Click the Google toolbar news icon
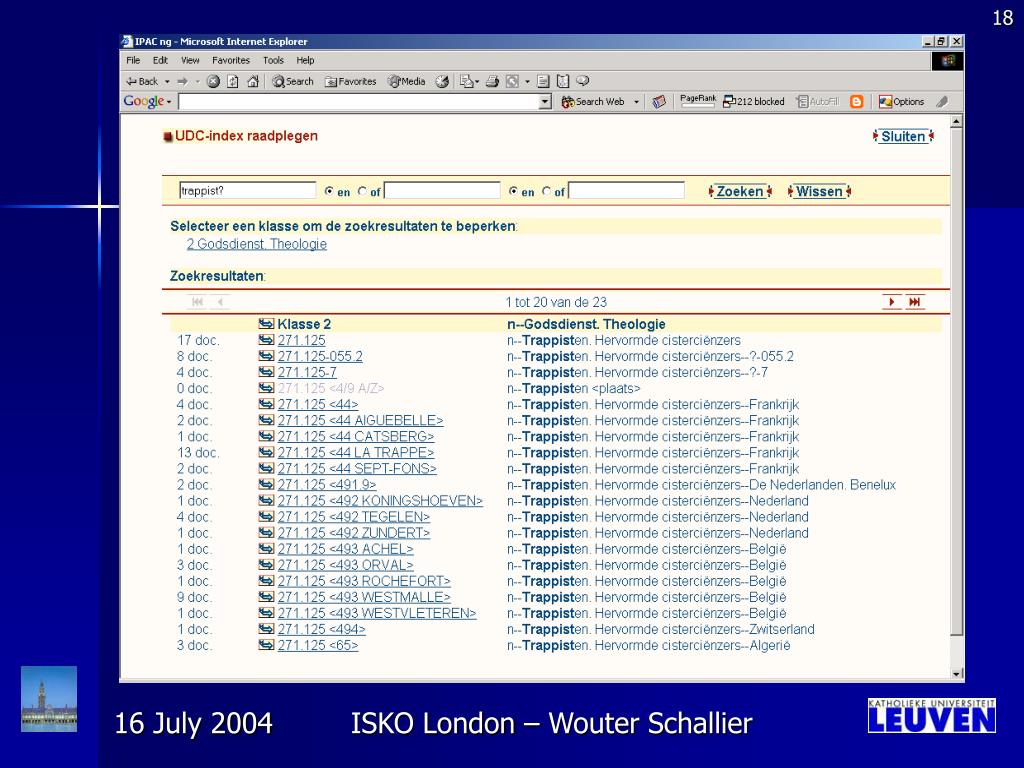The width and height of the screenshot is (1024, 768). 660,102
